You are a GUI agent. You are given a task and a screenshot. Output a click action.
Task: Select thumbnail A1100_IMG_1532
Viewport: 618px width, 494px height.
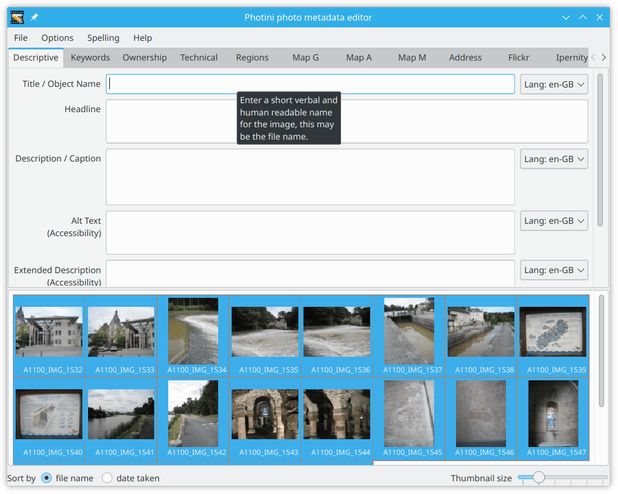tap(49, 336)
